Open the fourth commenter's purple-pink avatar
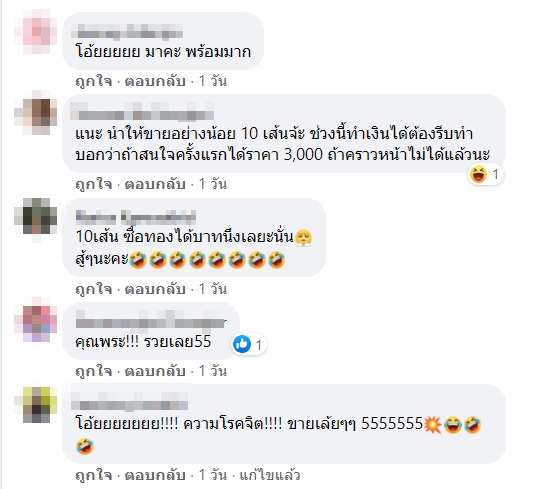 (36, 319)
